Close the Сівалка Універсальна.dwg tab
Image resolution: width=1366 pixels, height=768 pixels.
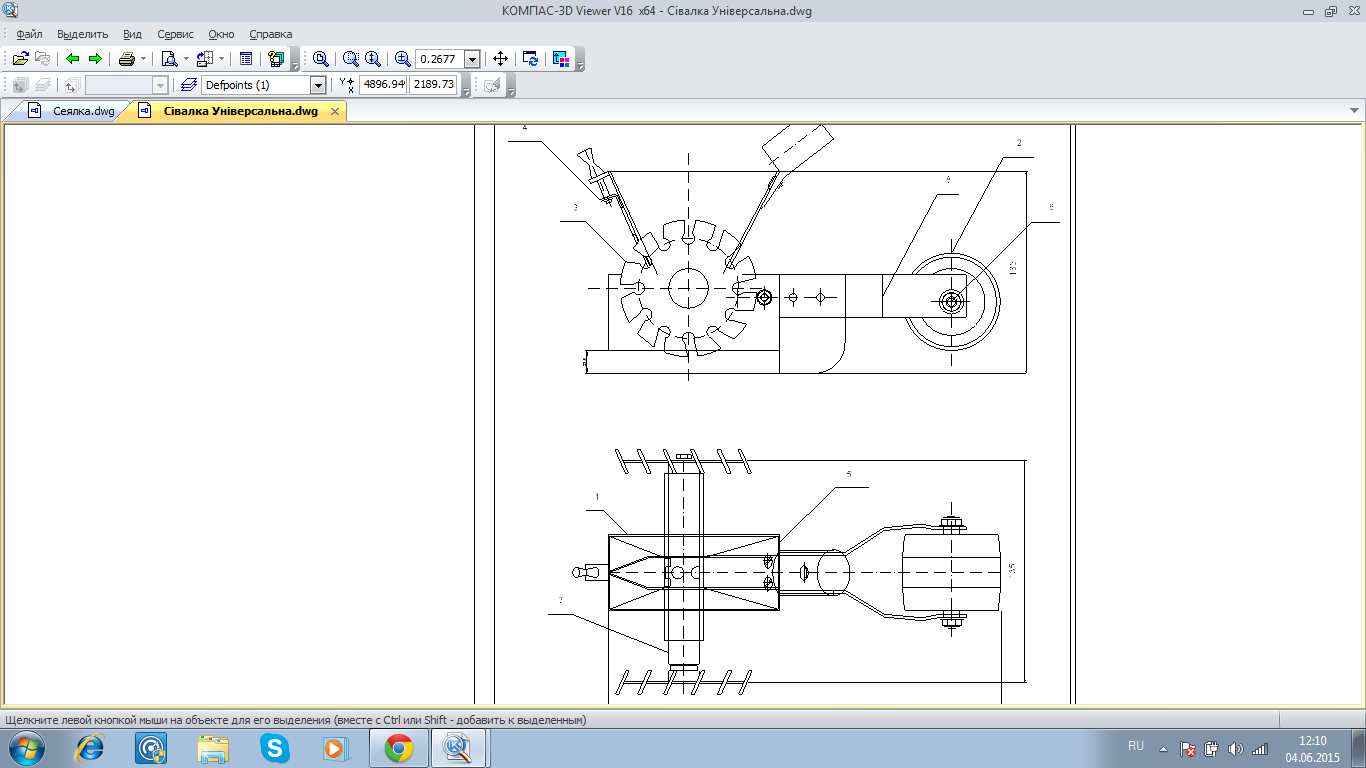coord(335,111)
